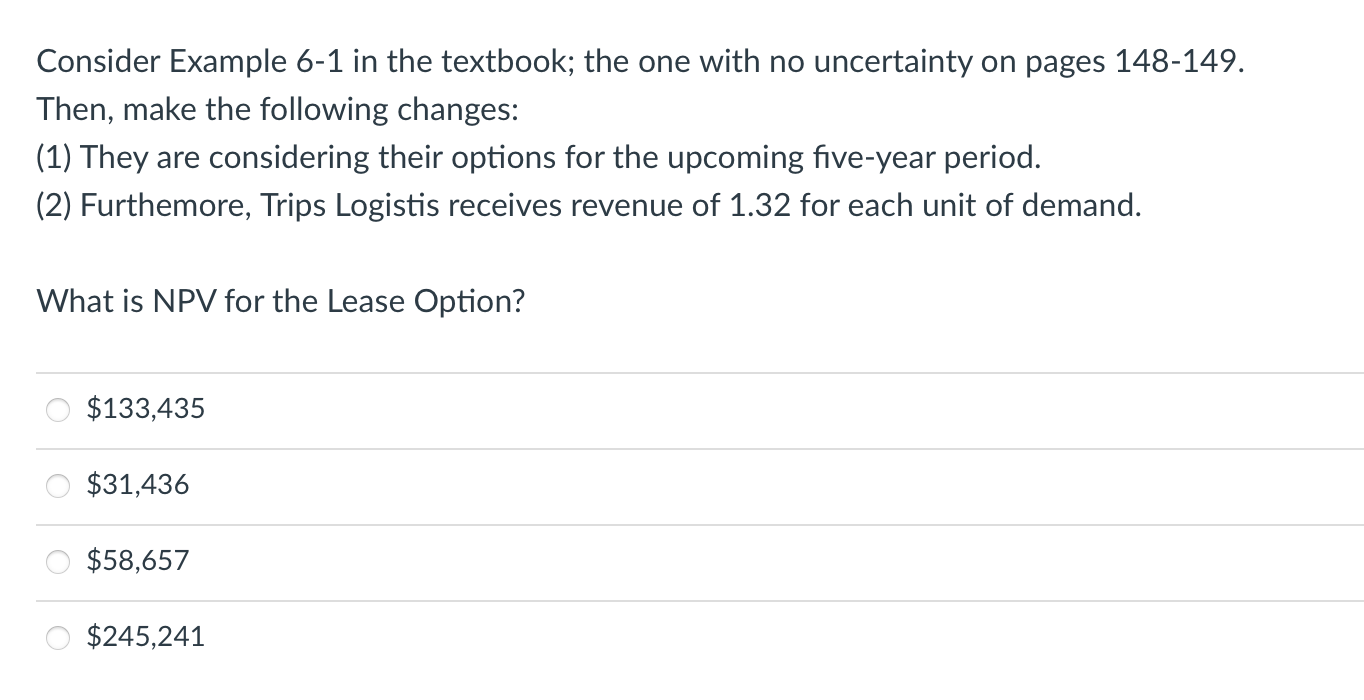This screenshot has height=700, width=1364.
Task: Select the $31,436 answer radio button
Action: point(57,485)
